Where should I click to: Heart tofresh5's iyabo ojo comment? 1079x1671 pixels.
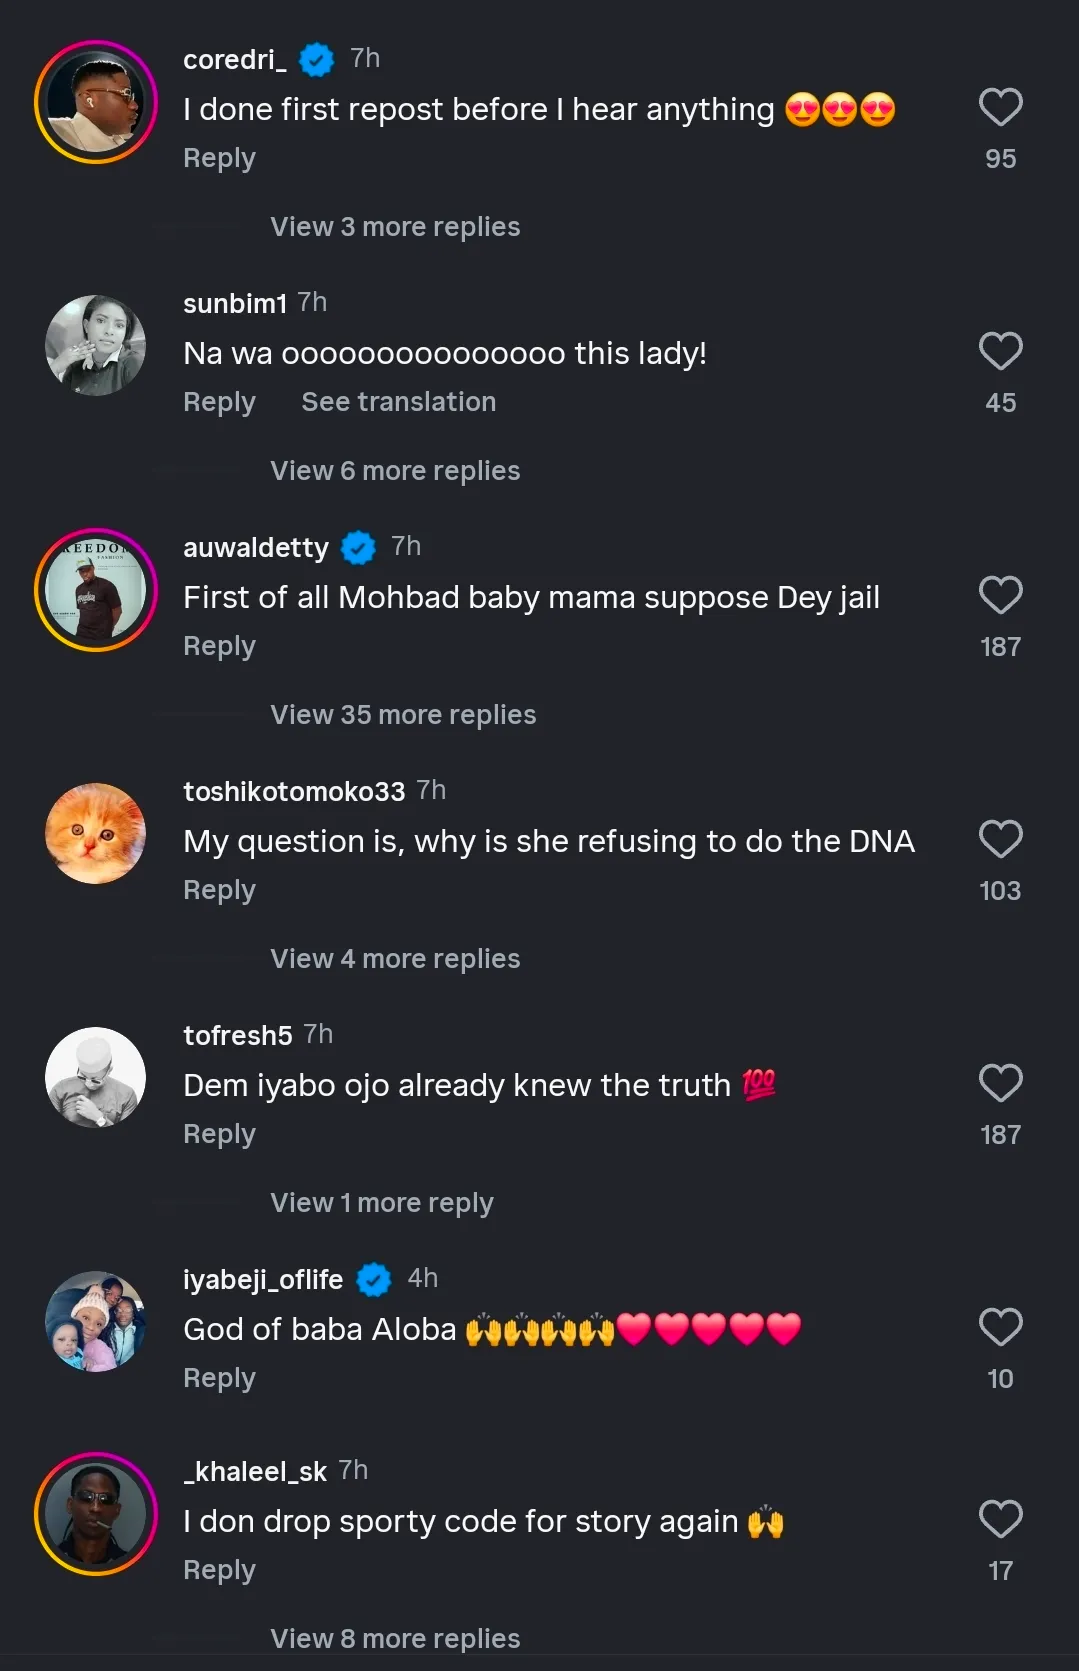1000,1084
